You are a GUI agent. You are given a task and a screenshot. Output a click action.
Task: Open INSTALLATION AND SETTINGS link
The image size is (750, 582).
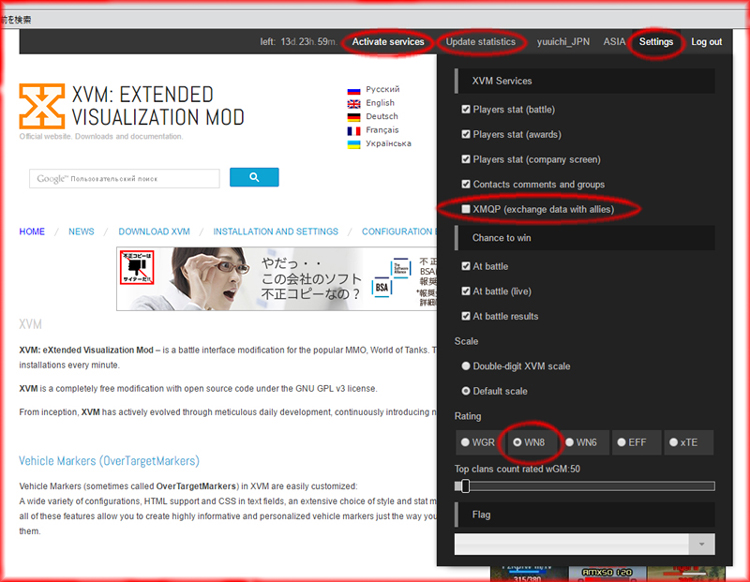coord(276,232)
